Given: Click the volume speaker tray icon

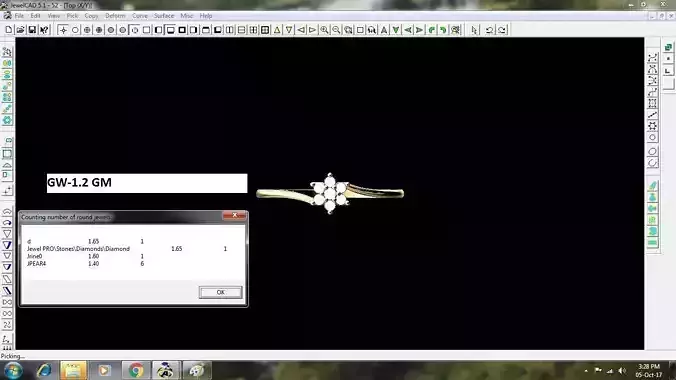Looking at the screenshot, I should (x=622, y=371).
